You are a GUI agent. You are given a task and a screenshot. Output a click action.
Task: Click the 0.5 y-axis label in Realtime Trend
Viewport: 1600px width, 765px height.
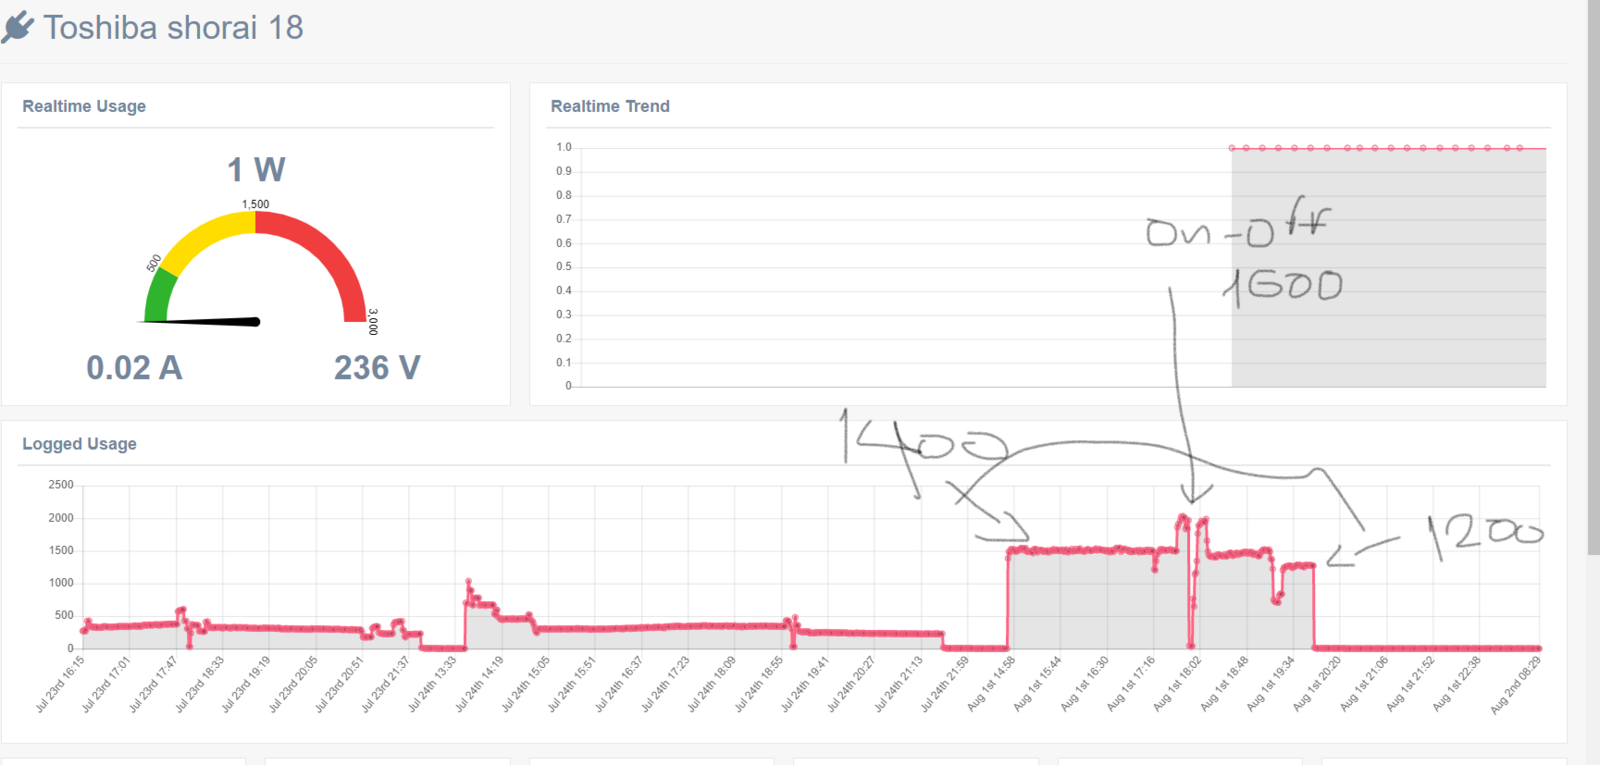[564, 266]
